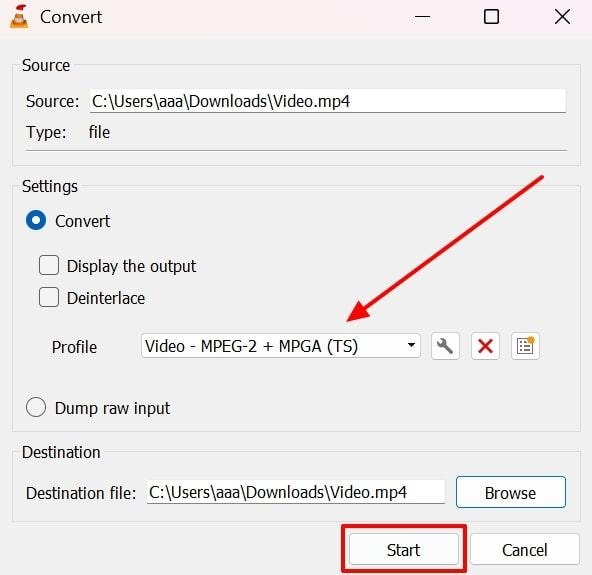Cancel the conversion dialog
Viewport: 592px width, 575px height.
pyautogui.click(x=524, y=550)
